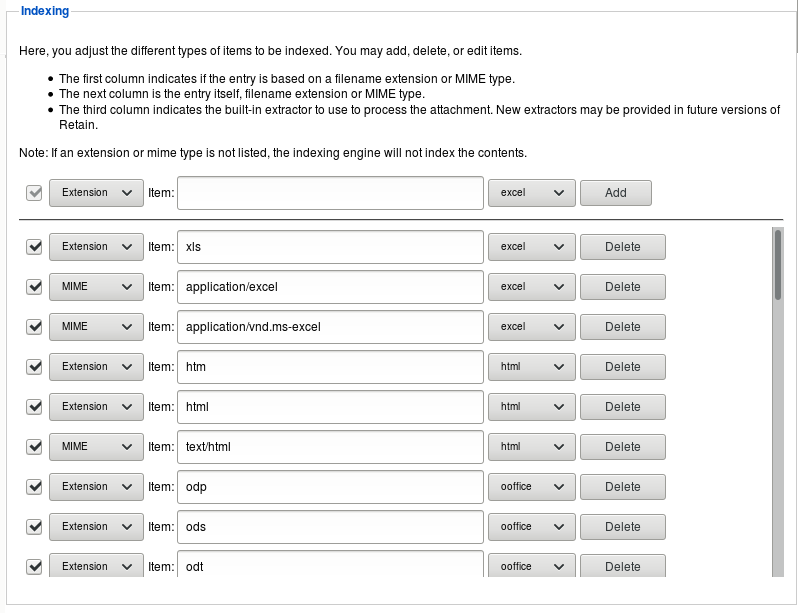The height and width of the screenshot is (613, 805).
Task: Delete the xls entry
Action: pyautogui.click(x=622, y=247)
